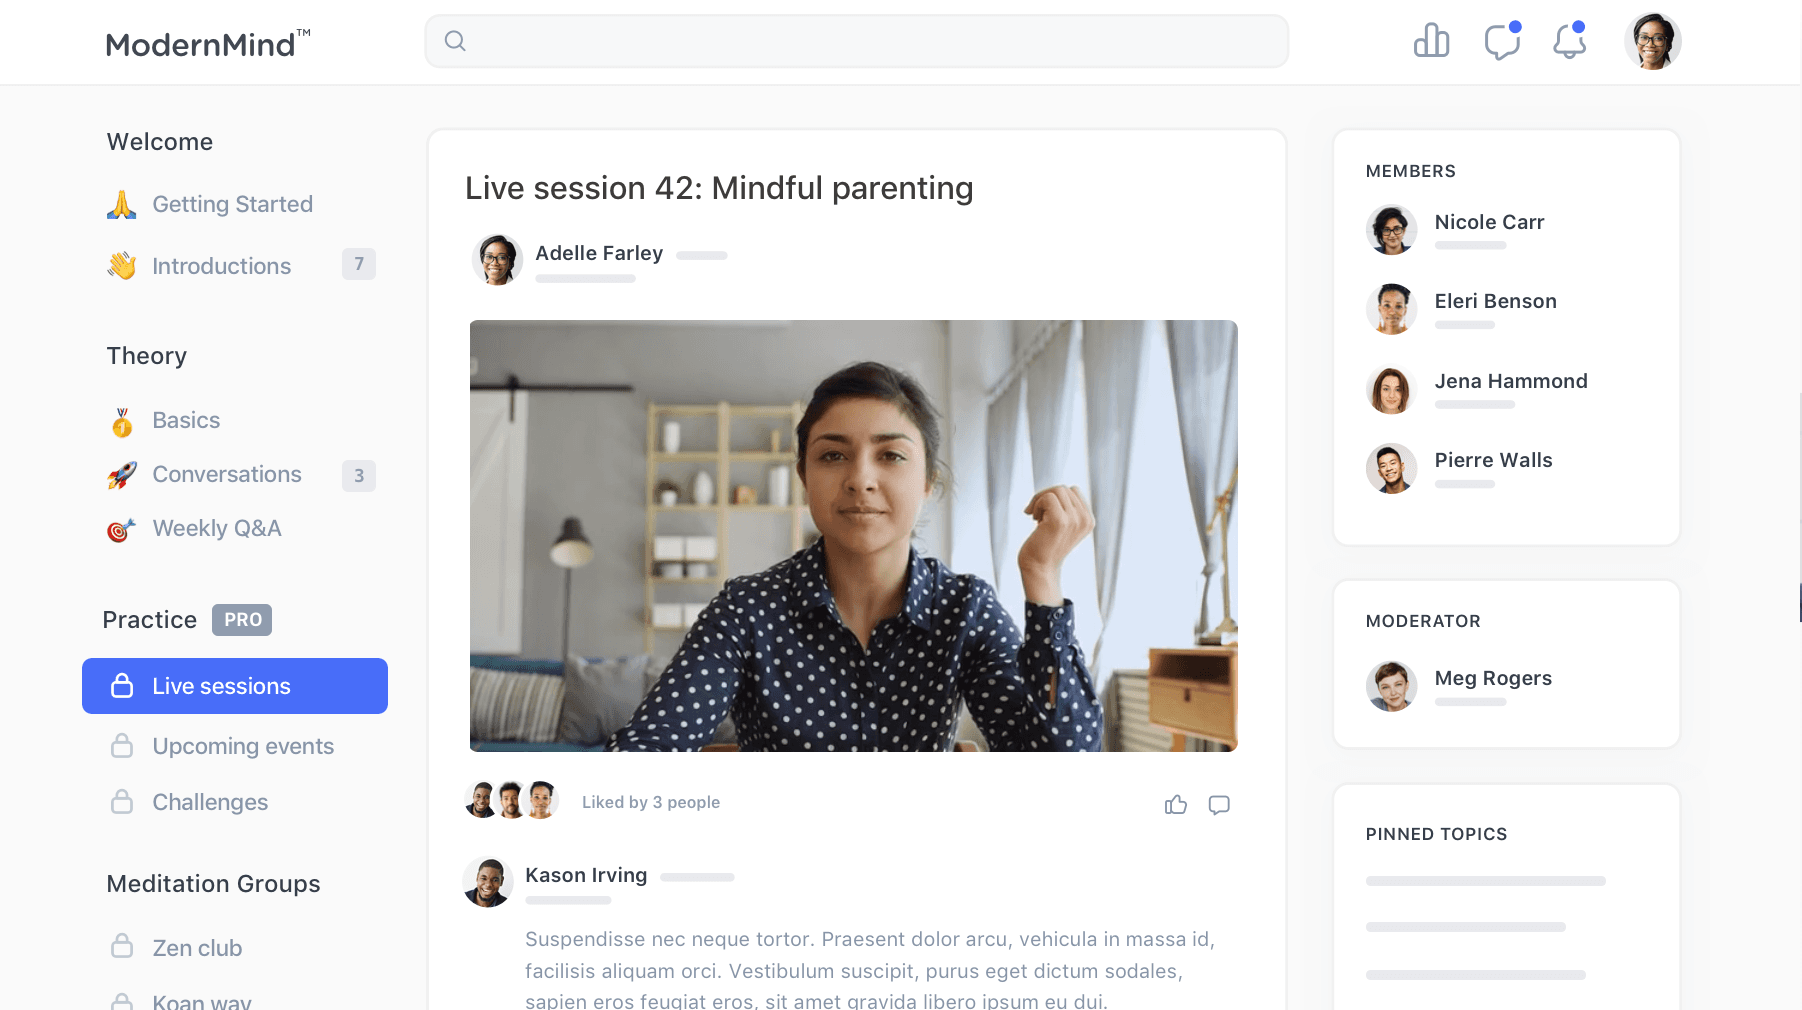Open the user profile avatar in header
The height and width of the screenshot is (1010, 1802).
point(1653,41)
